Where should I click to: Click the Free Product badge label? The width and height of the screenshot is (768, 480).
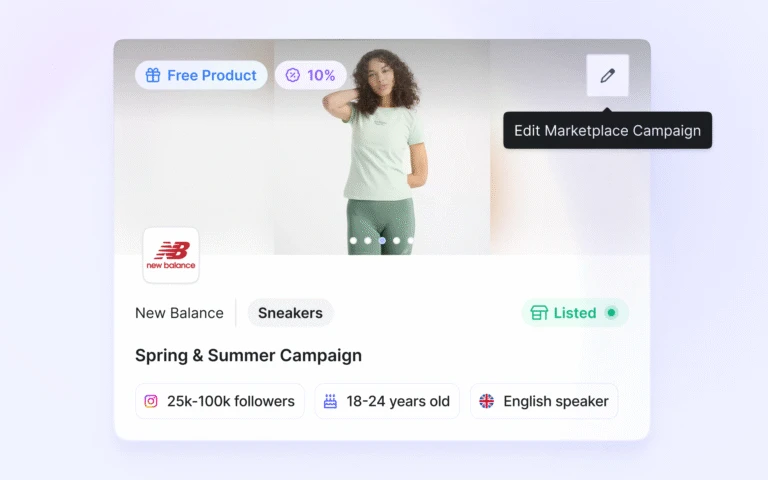212,75
